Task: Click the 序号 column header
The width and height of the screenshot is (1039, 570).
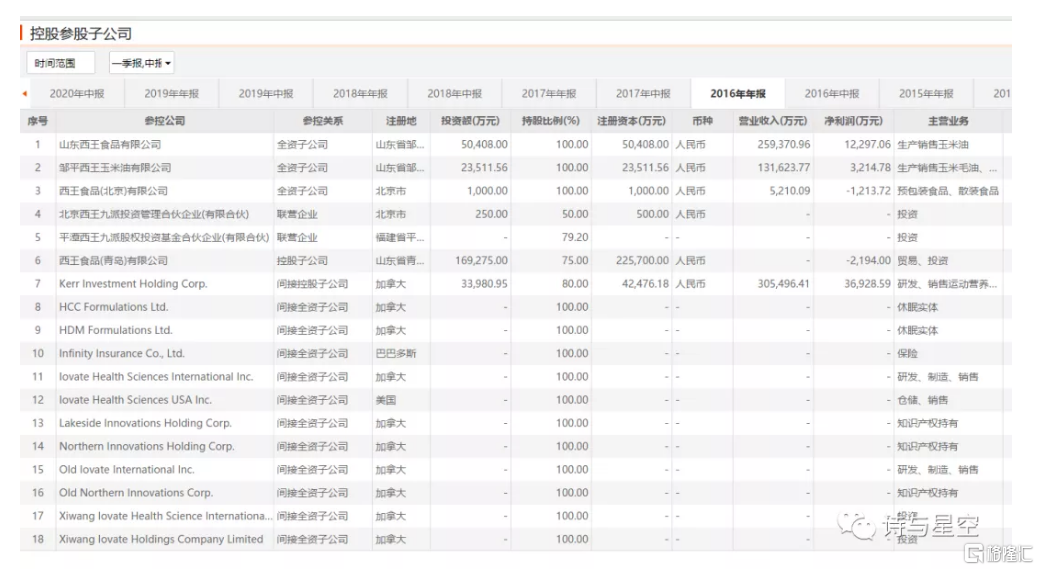Action: coord(38,121)
